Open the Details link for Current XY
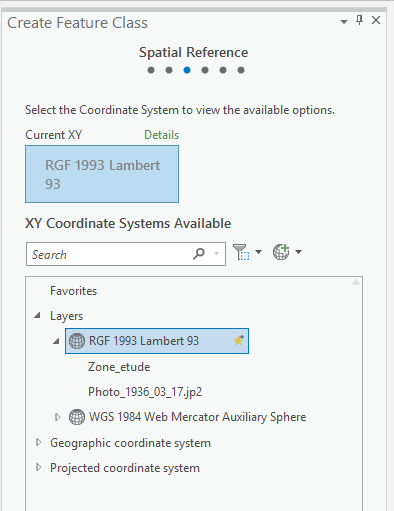 point(161,135)
